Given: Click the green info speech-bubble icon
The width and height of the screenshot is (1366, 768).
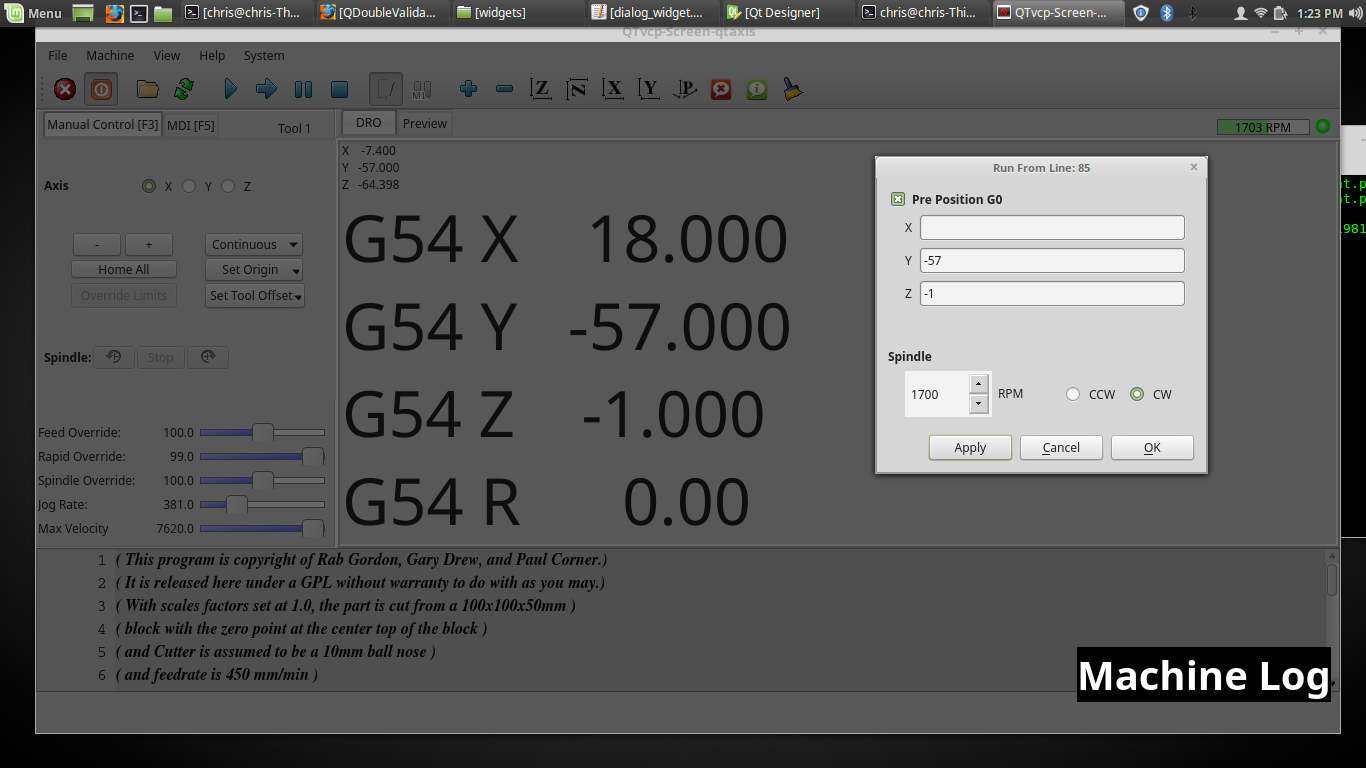Looking at the screenshot, I should (757, 89).
